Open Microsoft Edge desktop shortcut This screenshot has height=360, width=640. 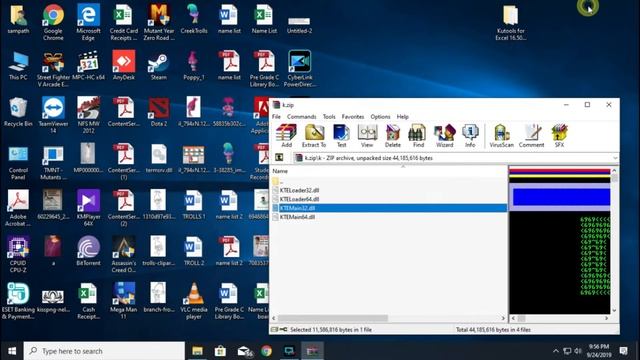coord(88,22)
